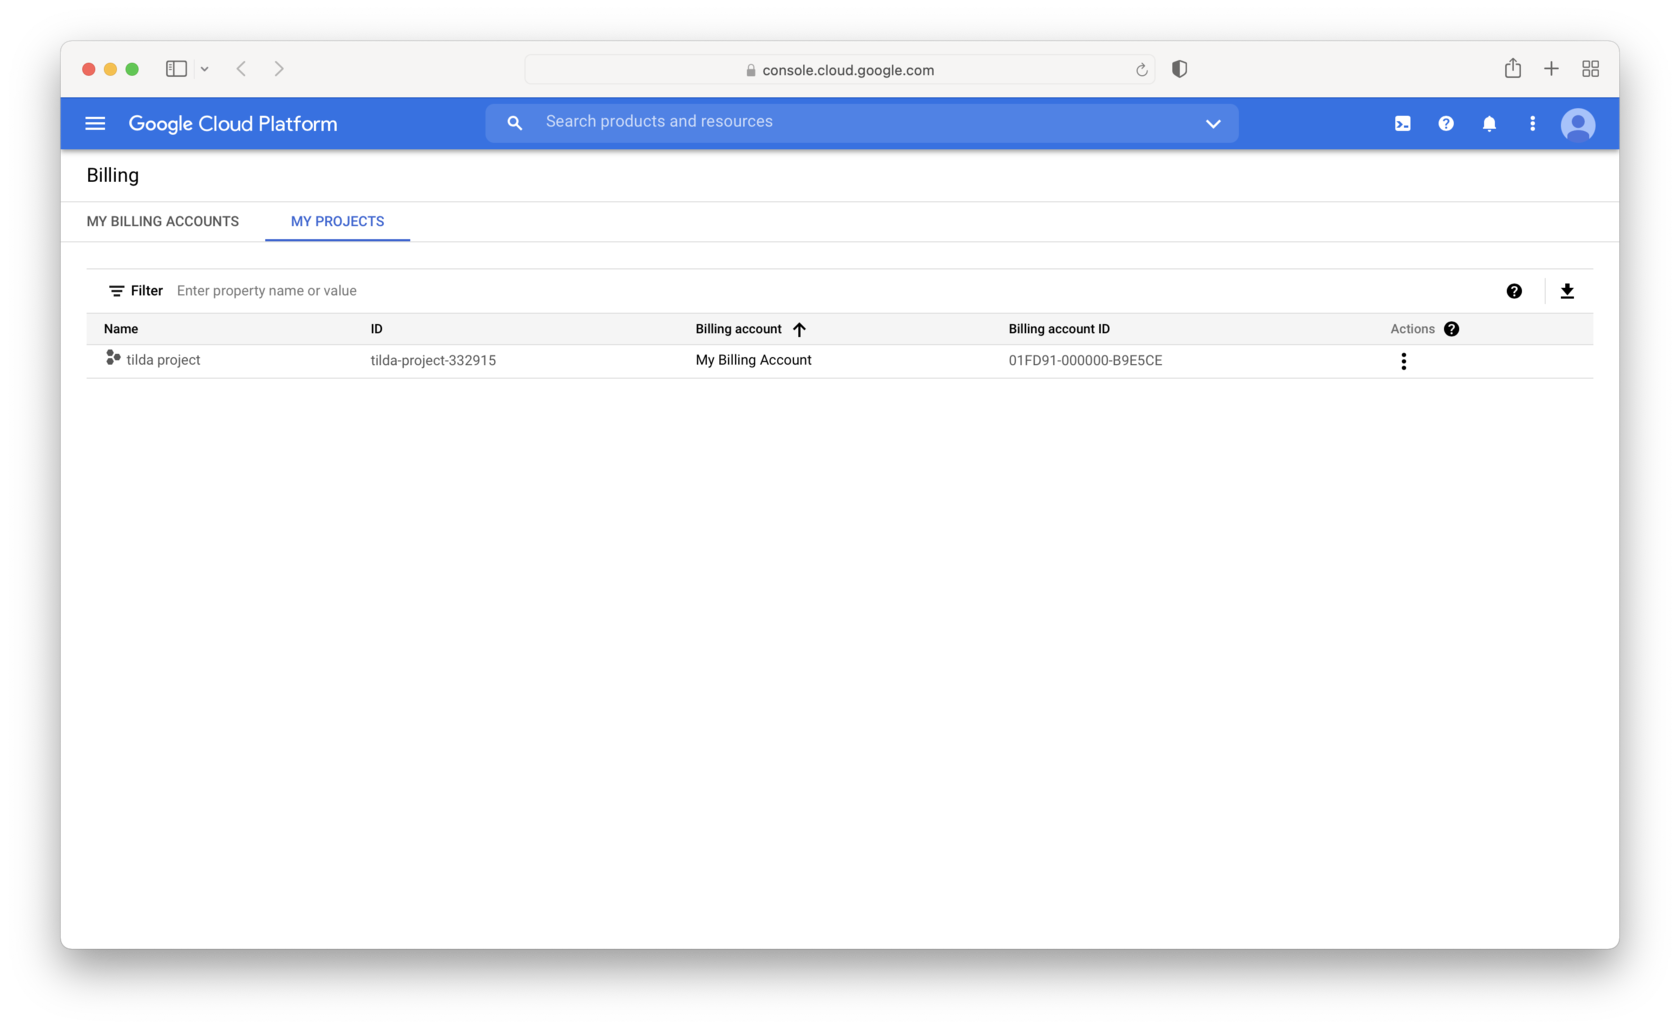Image resolution: width=1680 pixels, height=1029 pixels.
Task: Click the ID column header
Action: click(x=377, y=329)
